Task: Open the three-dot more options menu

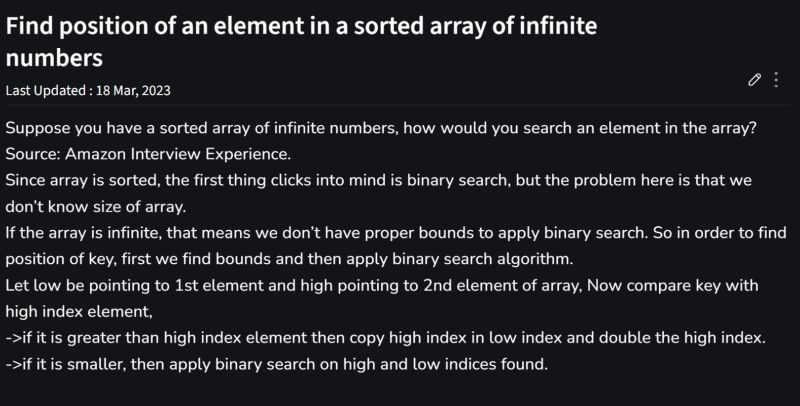Action: (776, 80)
